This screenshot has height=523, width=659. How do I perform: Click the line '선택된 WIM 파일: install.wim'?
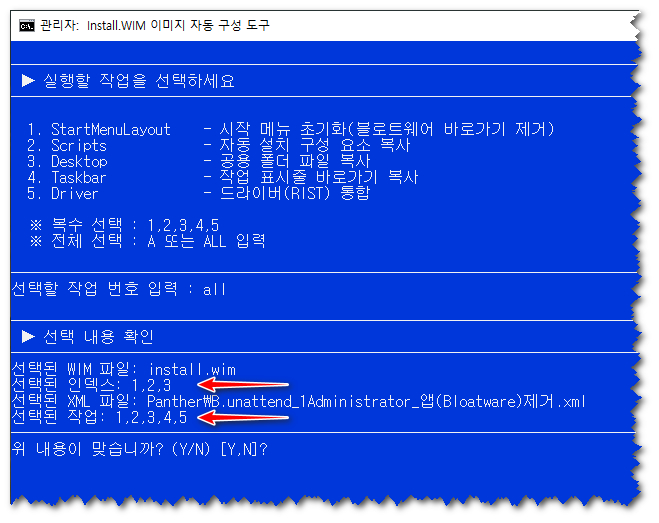click(x=124, y=370)
